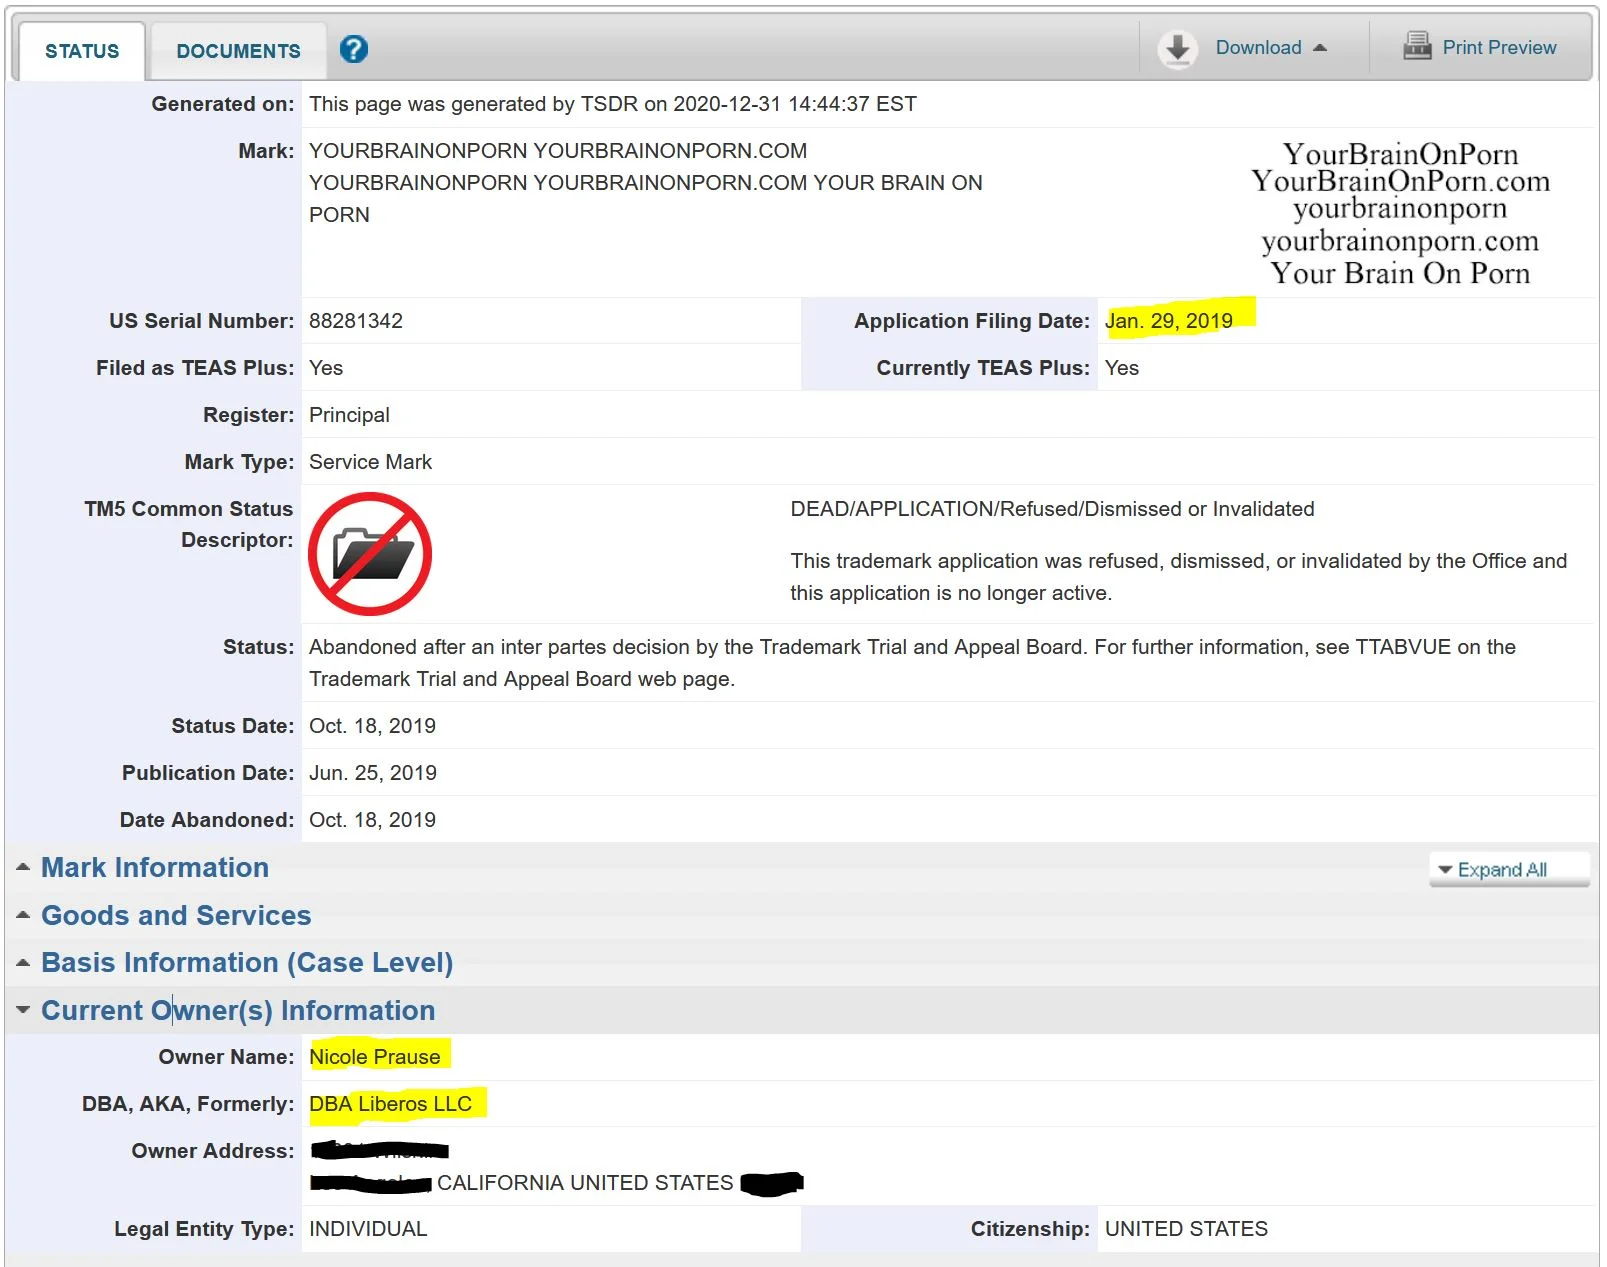
Task: Click the circular download arrow icon
Action: [x=1178, y=48]
